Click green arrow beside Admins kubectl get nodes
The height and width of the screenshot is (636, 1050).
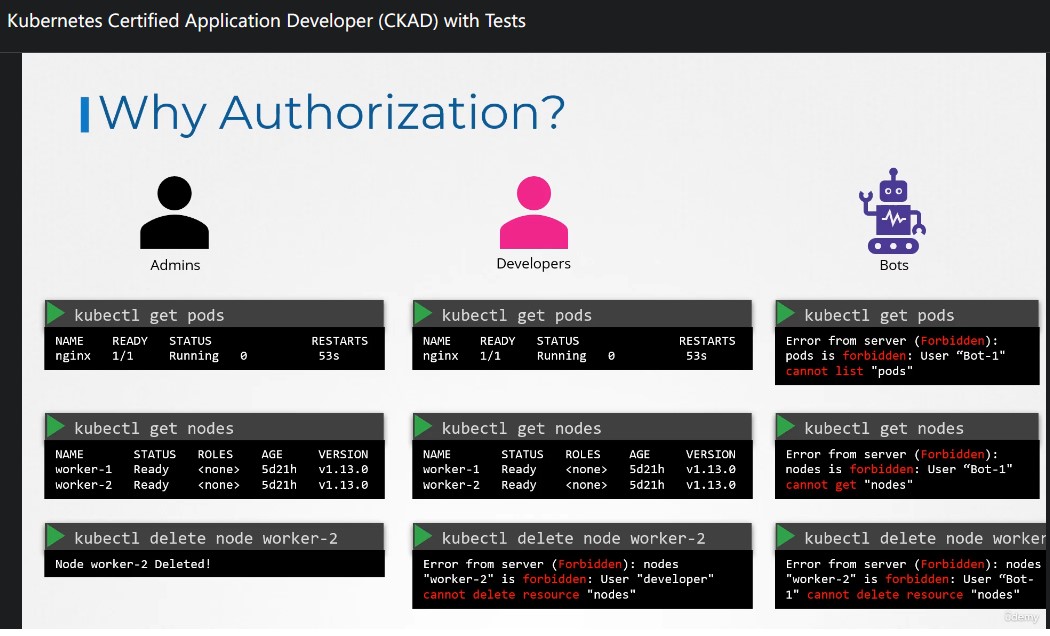(56, 426)
